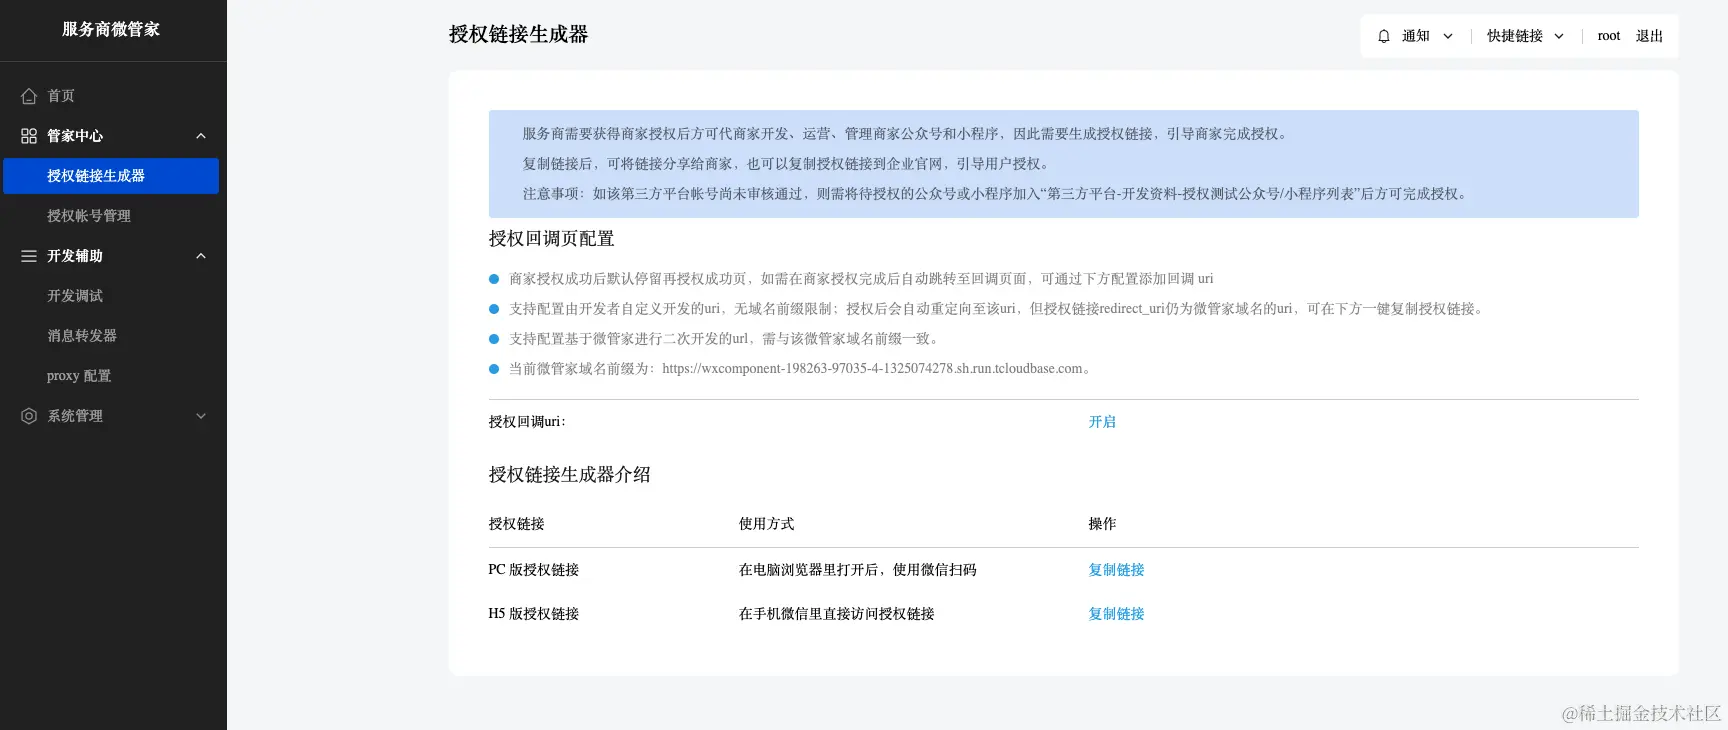Image resolution: width=1728 pixels, height=730 pixels.
Task: Click the hexagon gear icon for 系统管理
Action: 29,416
